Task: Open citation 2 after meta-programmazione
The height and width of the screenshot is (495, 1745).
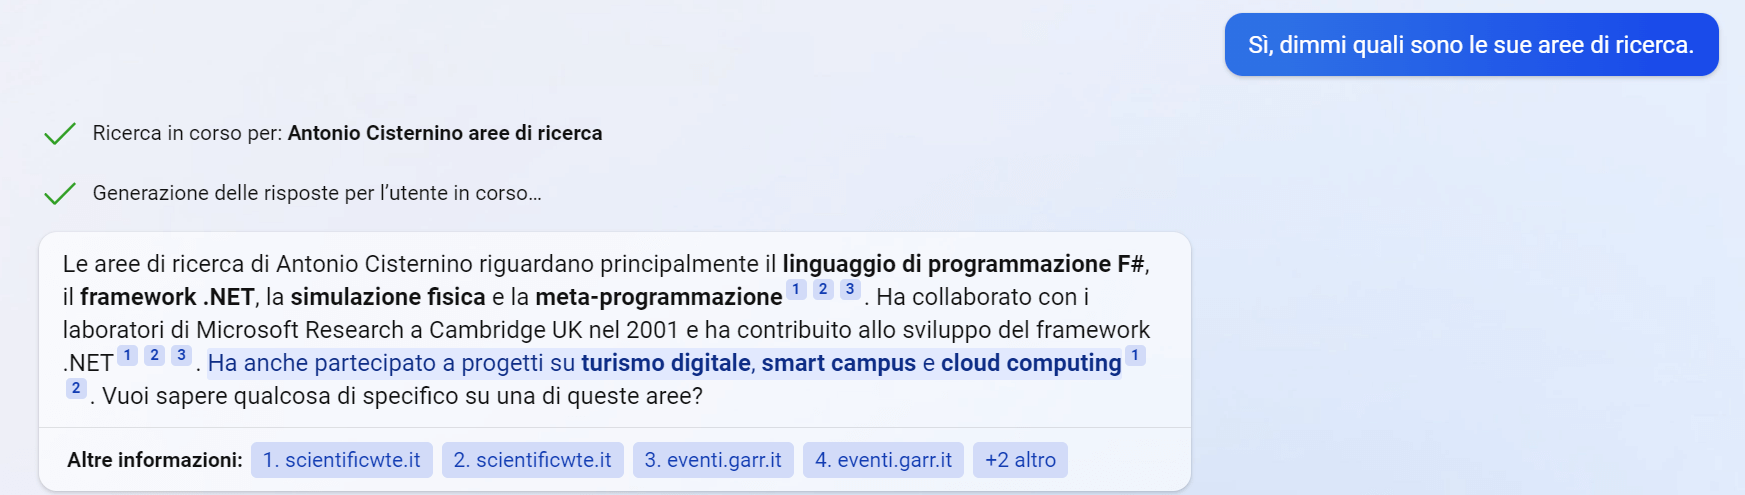Action: point(823,289)
